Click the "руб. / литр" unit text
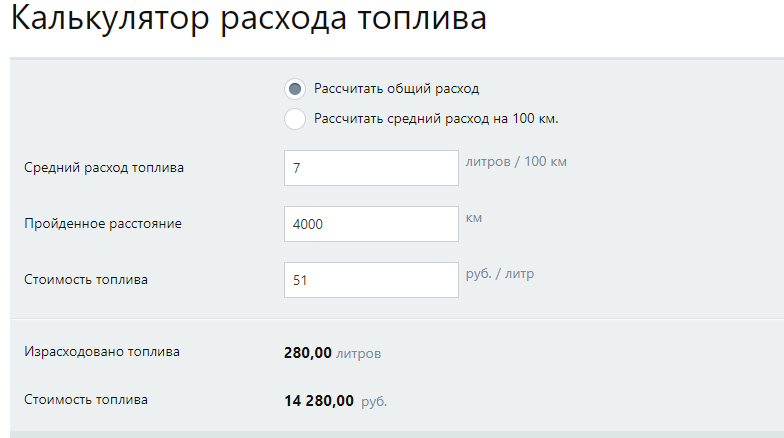 pos(500,273)
